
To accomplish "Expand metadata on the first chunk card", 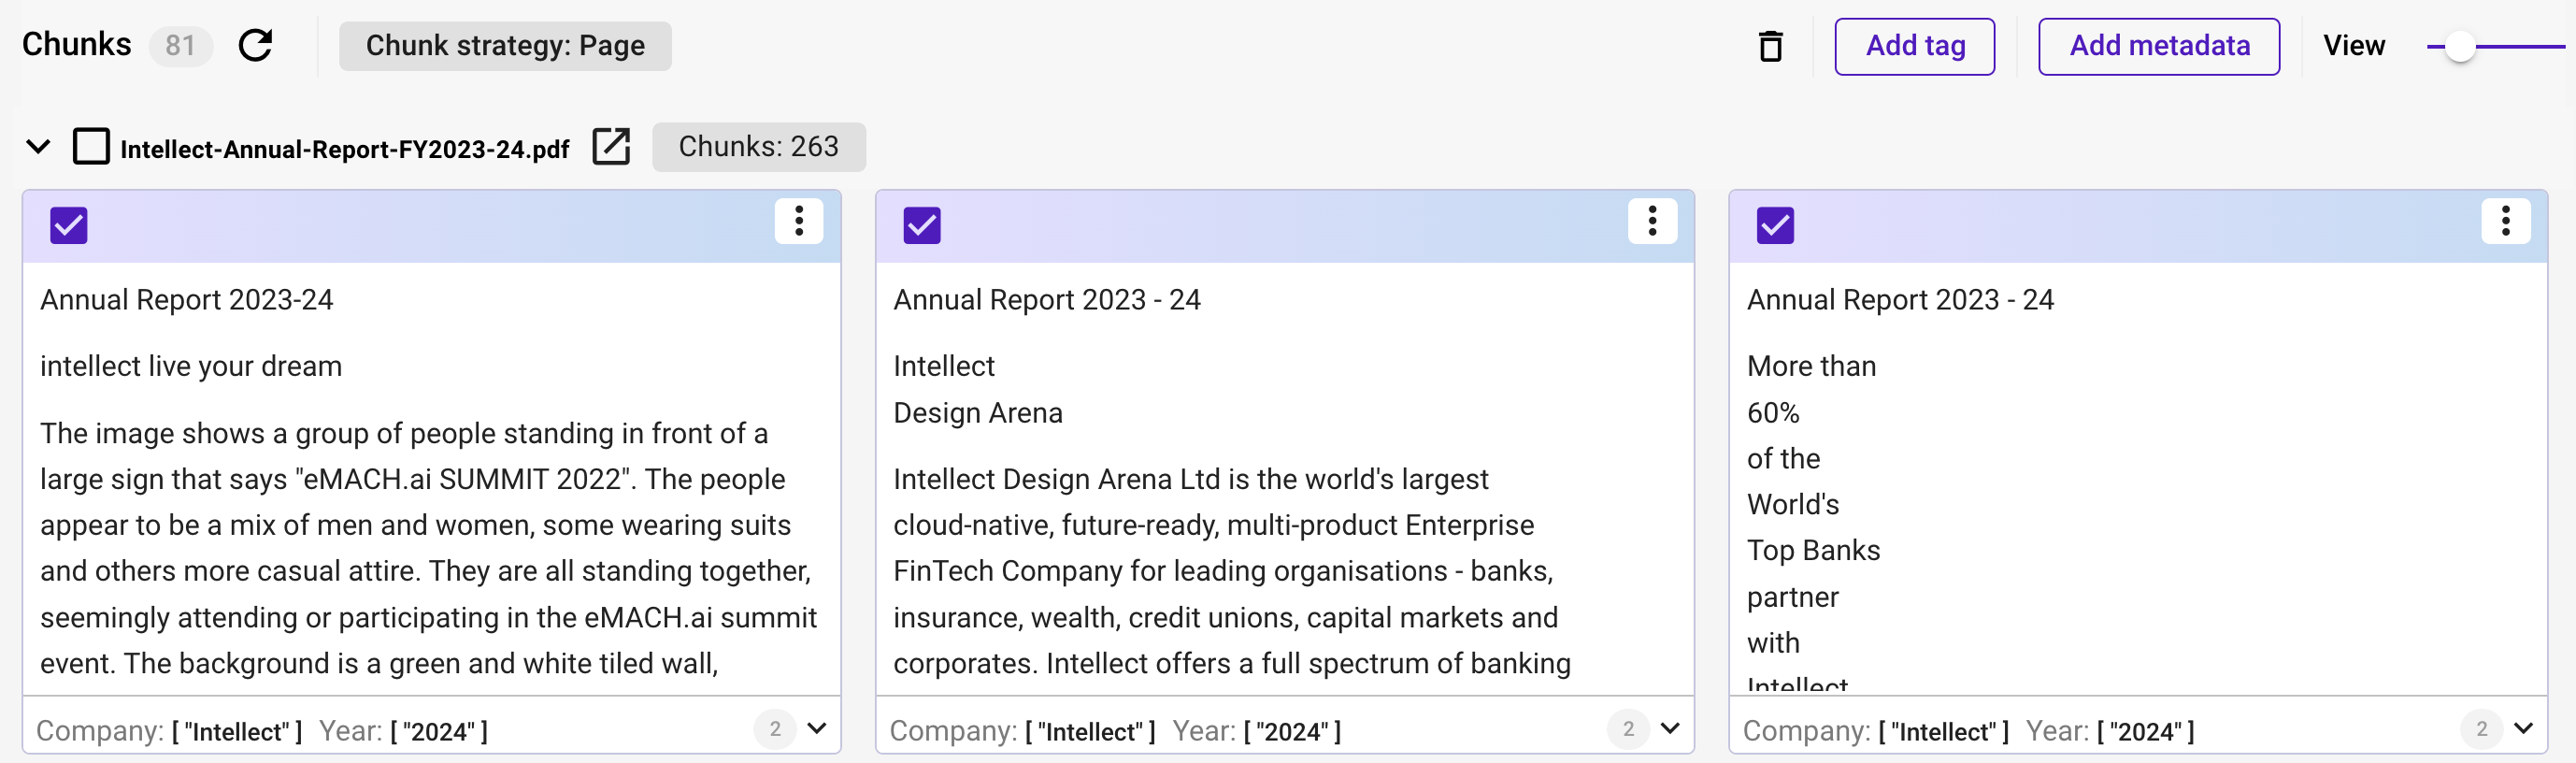I will [817, 729].
